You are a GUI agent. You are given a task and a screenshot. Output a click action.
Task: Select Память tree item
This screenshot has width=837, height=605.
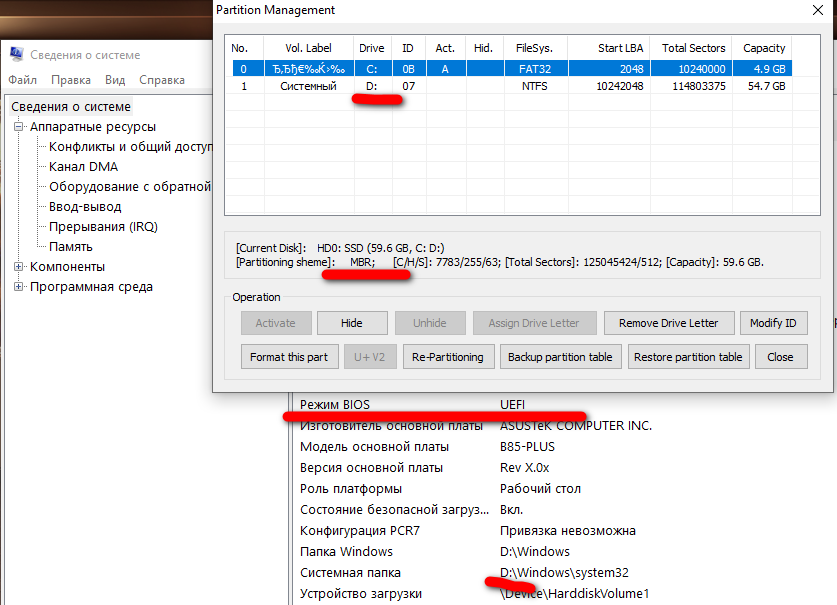tap(70, 247)
